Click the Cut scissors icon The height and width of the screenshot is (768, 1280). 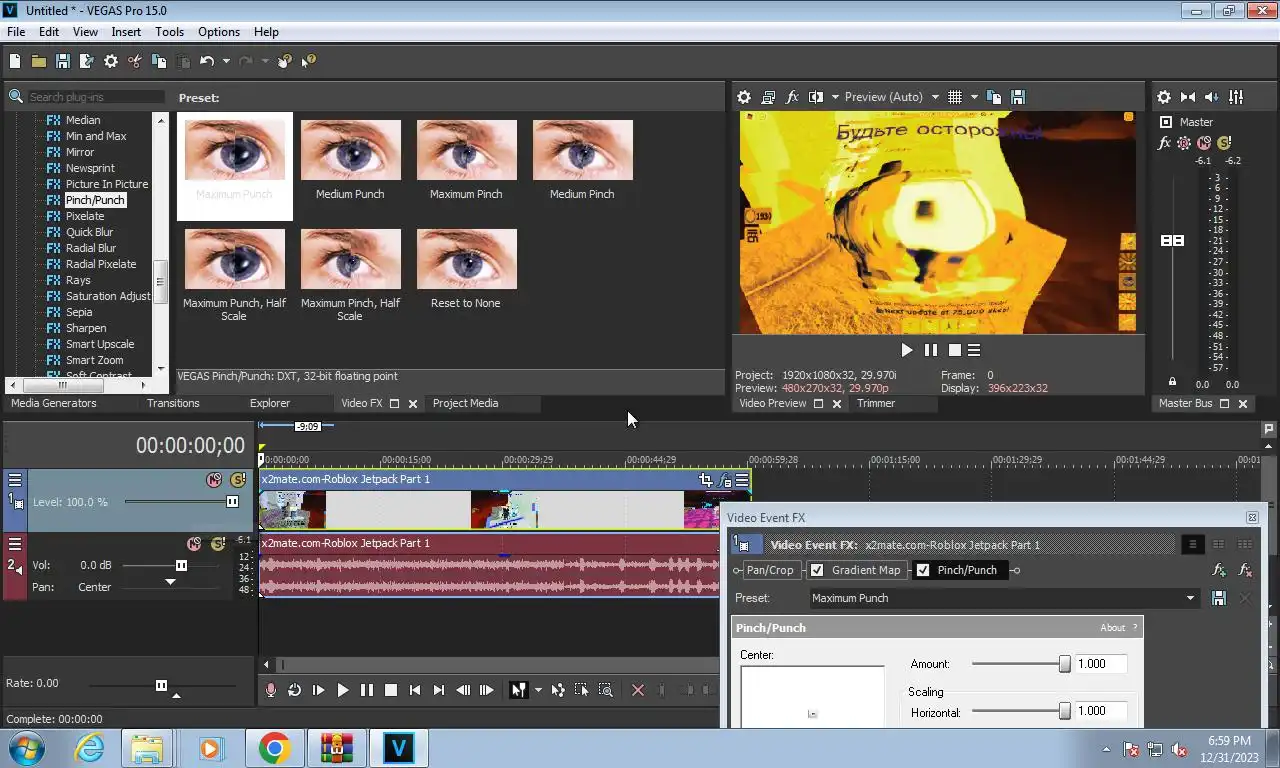(x=135, y=61)
